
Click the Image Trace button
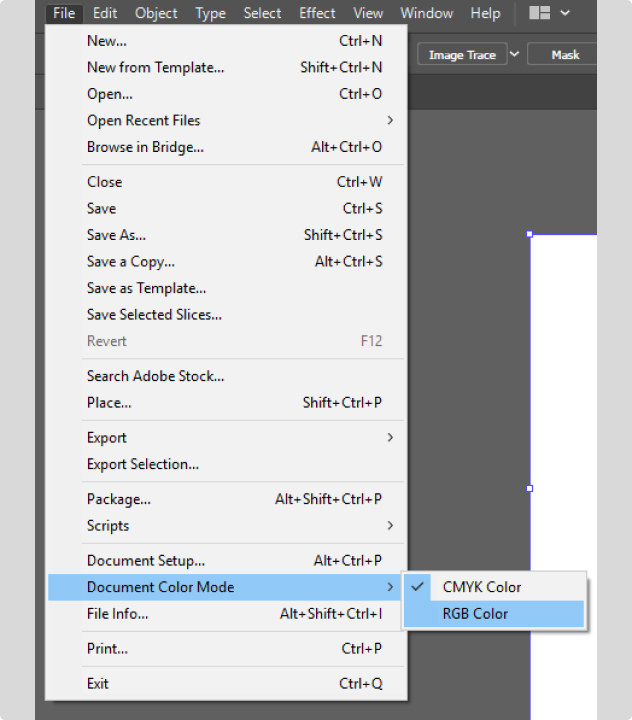(x=462, y=55)
